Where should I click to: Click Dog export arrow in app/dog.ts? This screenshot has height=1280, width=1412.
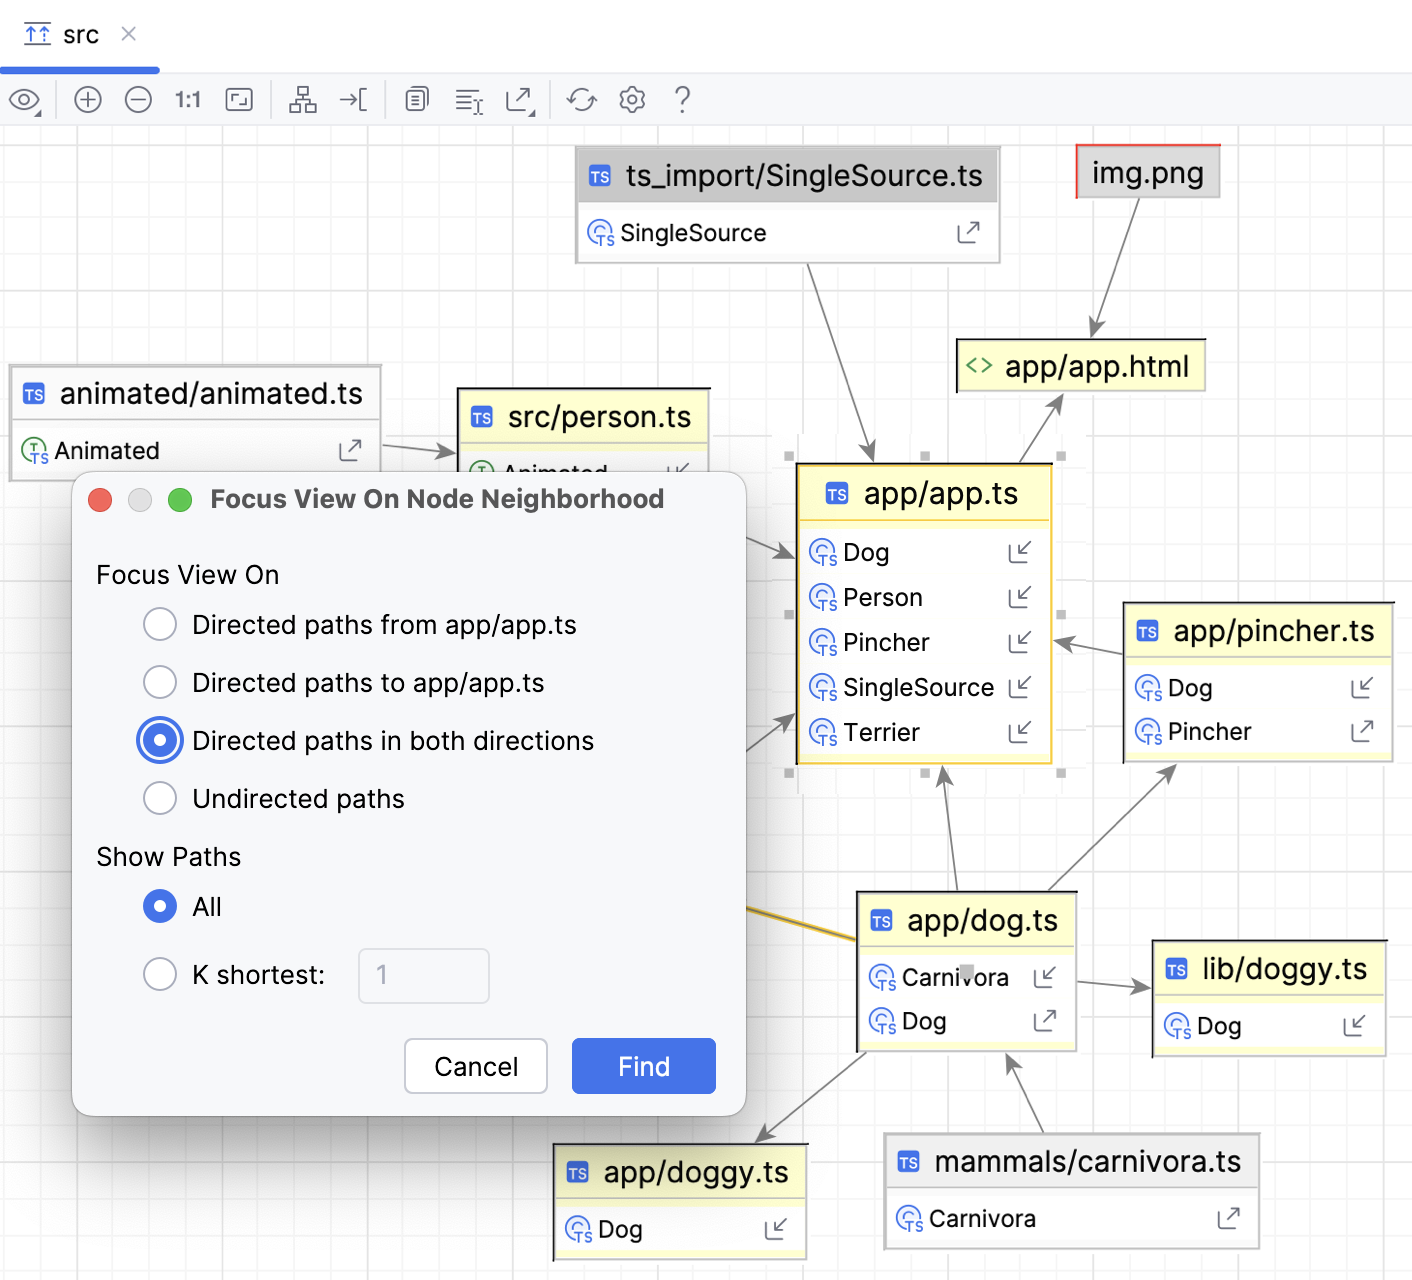pos(1044,1021)
